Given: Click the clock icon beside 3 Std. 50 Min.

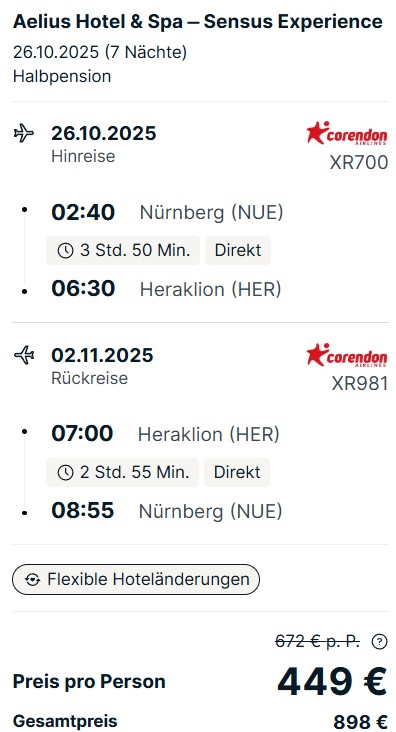Looking at the screenshot, I should pos(65,251).
